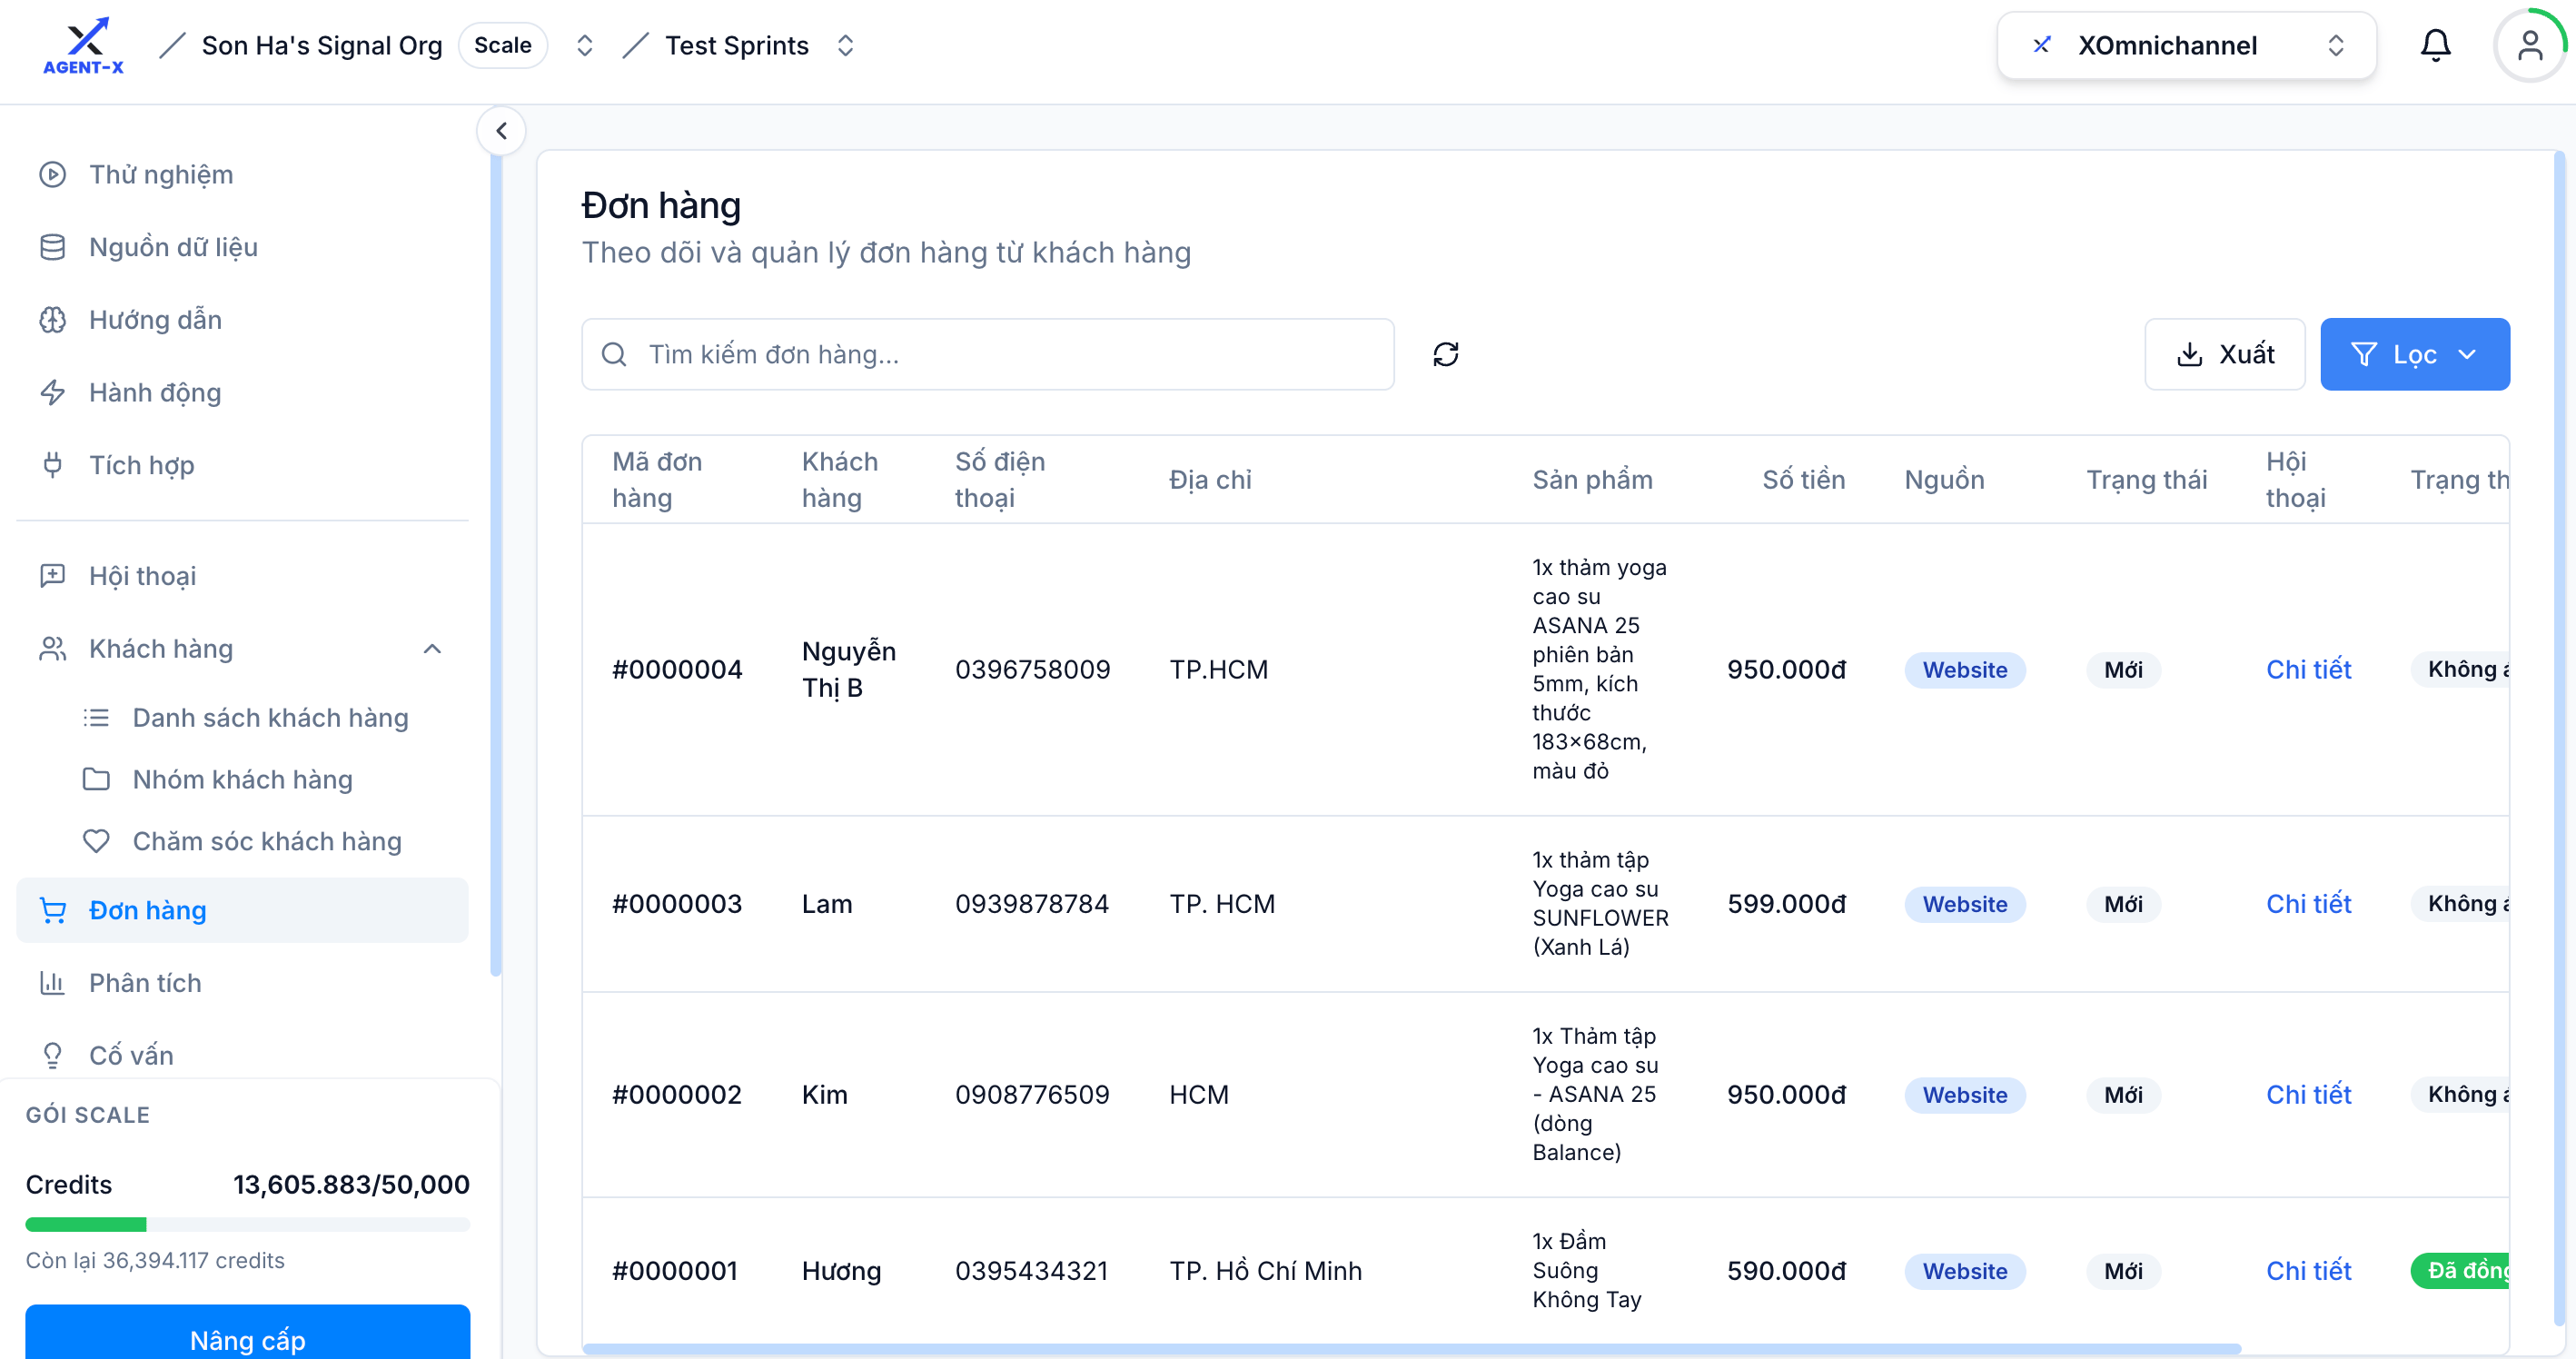The image size is (2576, 1359).
Task: Click the Tìm kiếm đơn hàng search field
Action: click(x=987, y=354)
